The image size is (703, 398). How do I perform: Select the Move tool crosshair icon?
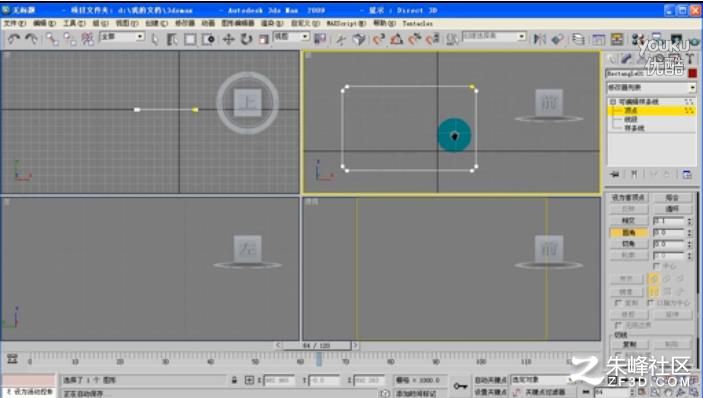[x=228, y=39]
